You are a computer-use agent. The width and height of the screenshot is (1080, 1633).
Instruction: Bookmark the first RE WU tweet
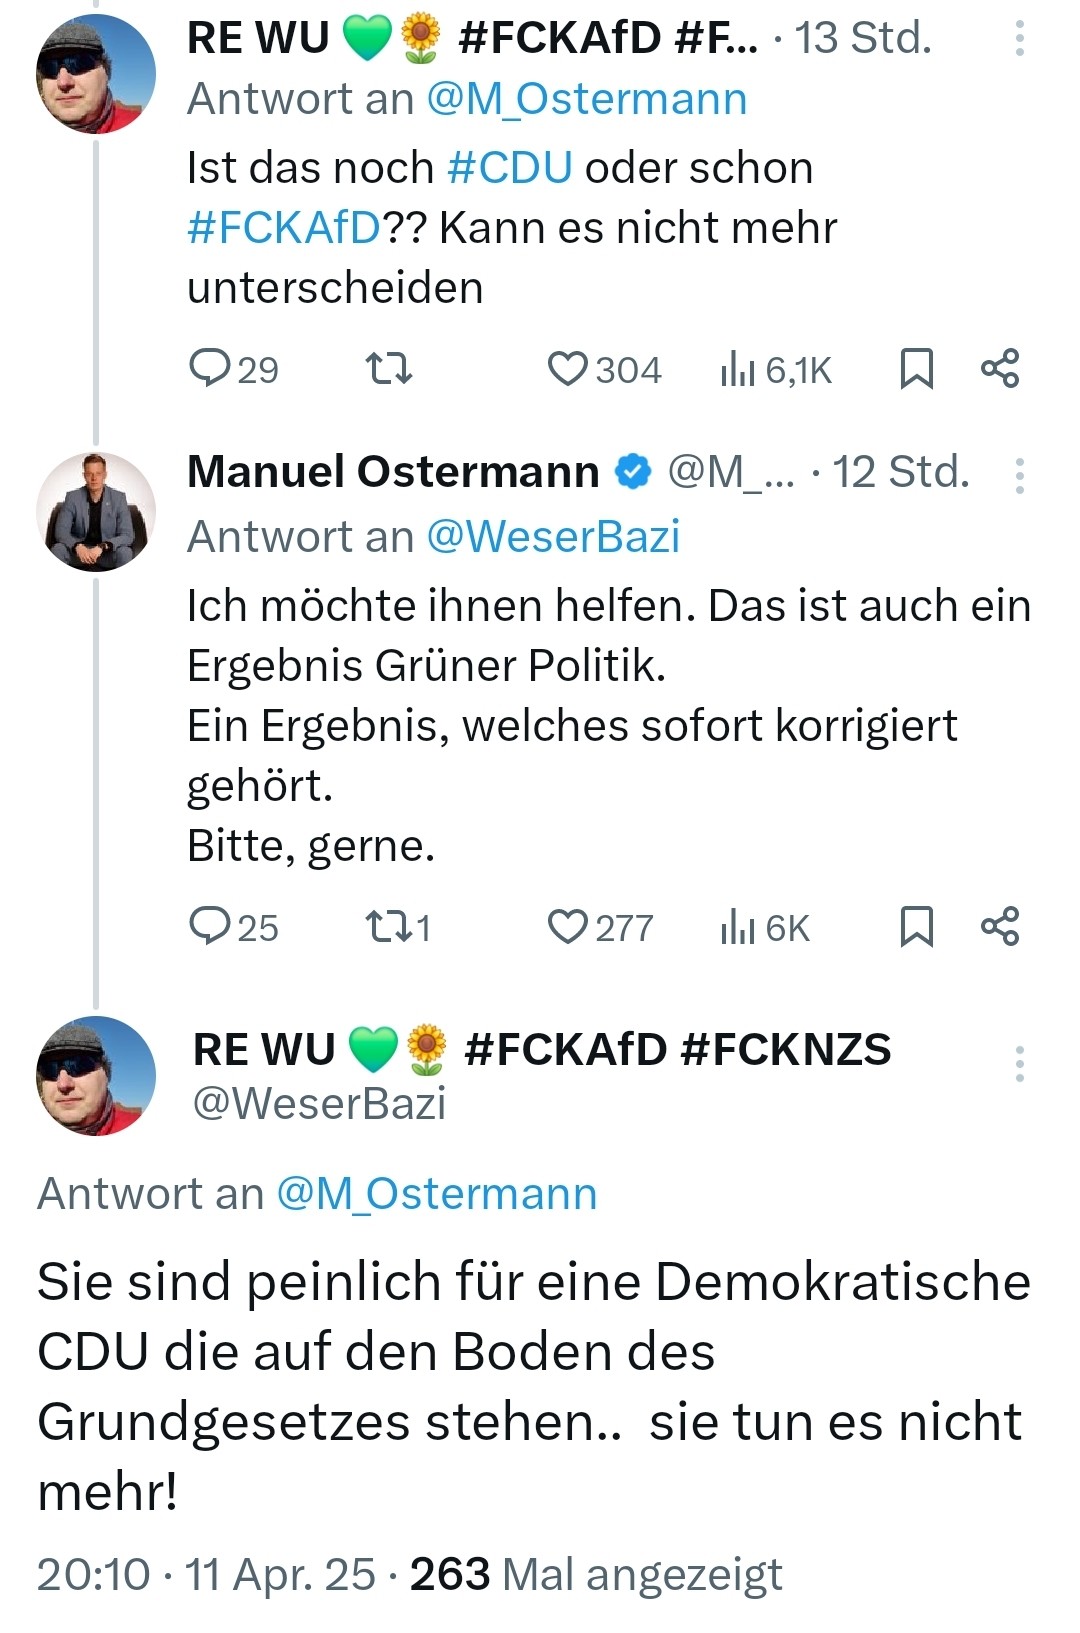tap(916, 369)
